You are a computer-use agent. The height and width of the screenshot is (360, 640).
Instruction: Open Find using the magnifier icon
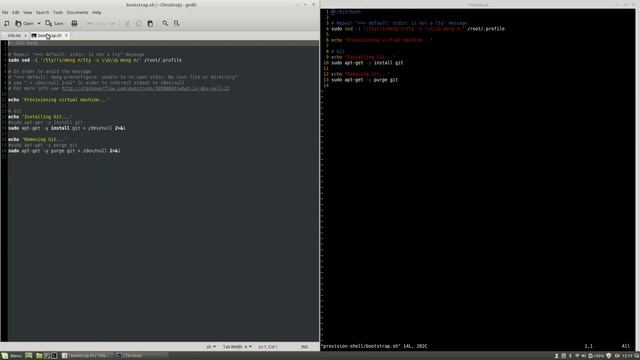(165, 23)
